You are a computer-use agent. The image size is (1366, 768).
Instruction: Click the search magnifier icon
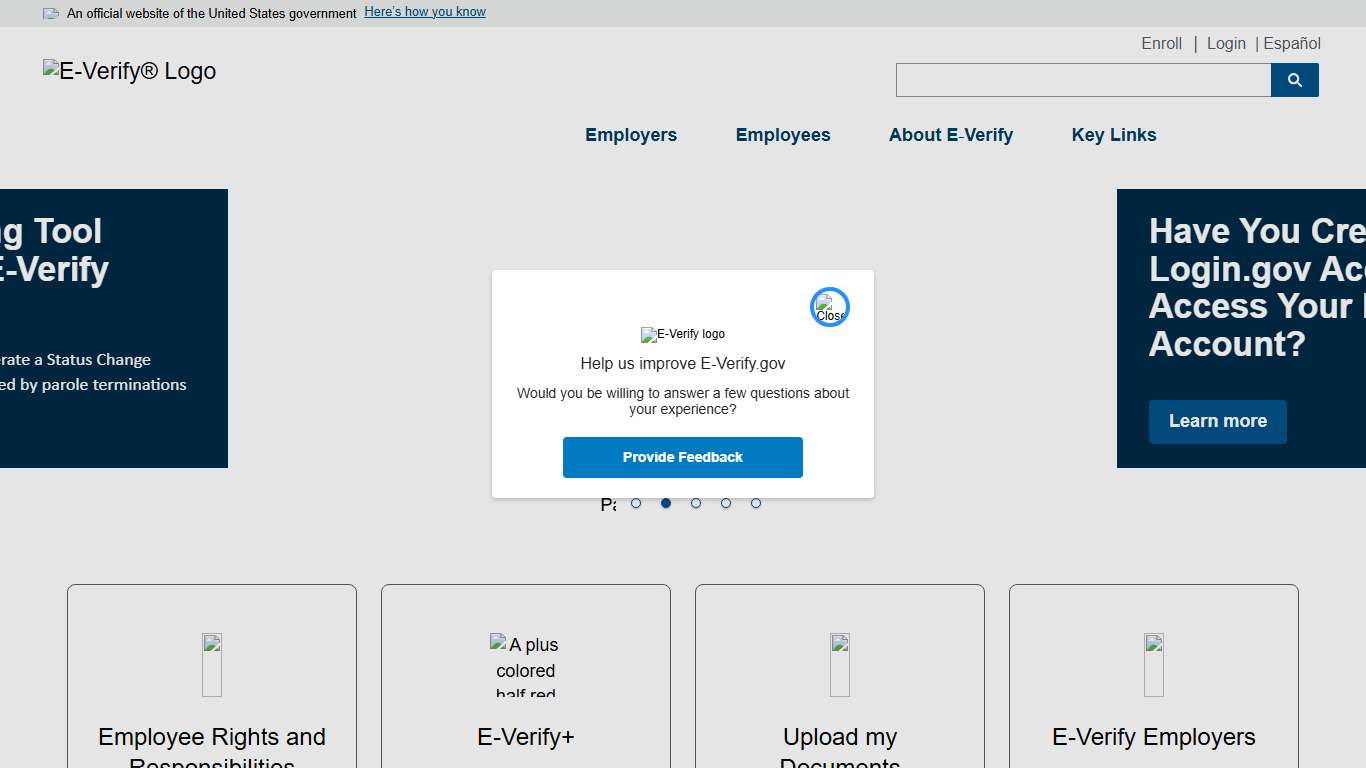tap(1294, 80)
